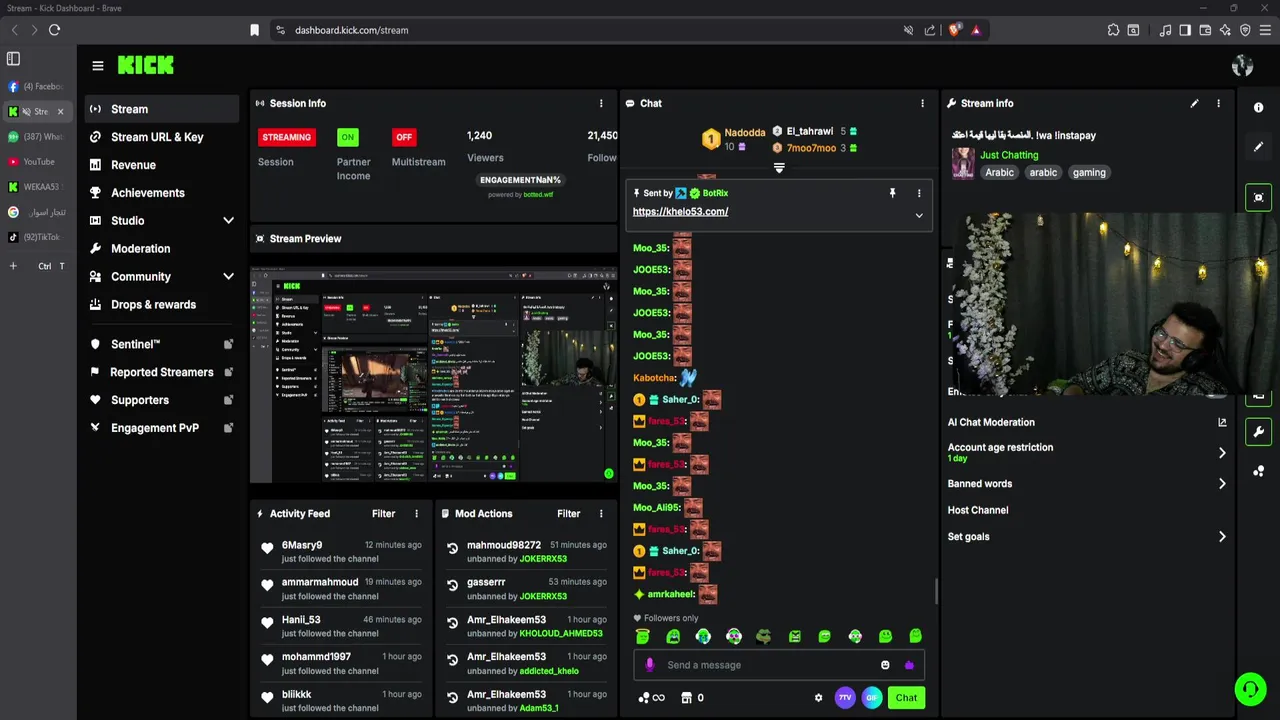This screenshot has width=1280, height=720.
Task: Open Reported Streamers link
Action: tap(161, 372)
